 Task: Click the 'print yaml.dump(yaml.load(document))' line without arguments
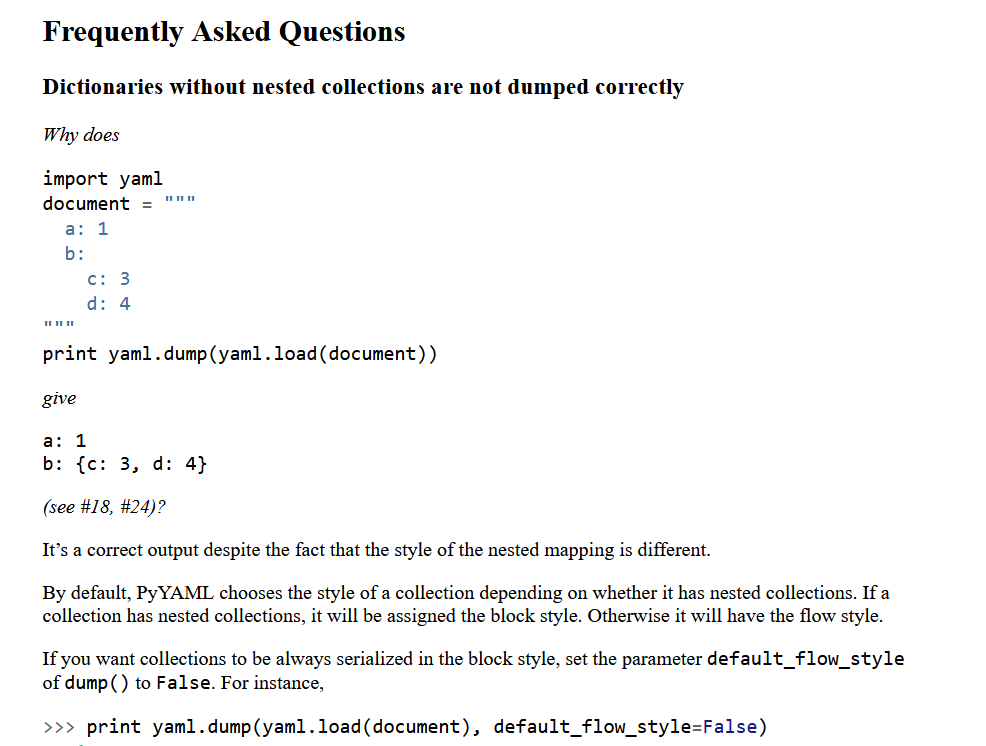pos(239,354)
